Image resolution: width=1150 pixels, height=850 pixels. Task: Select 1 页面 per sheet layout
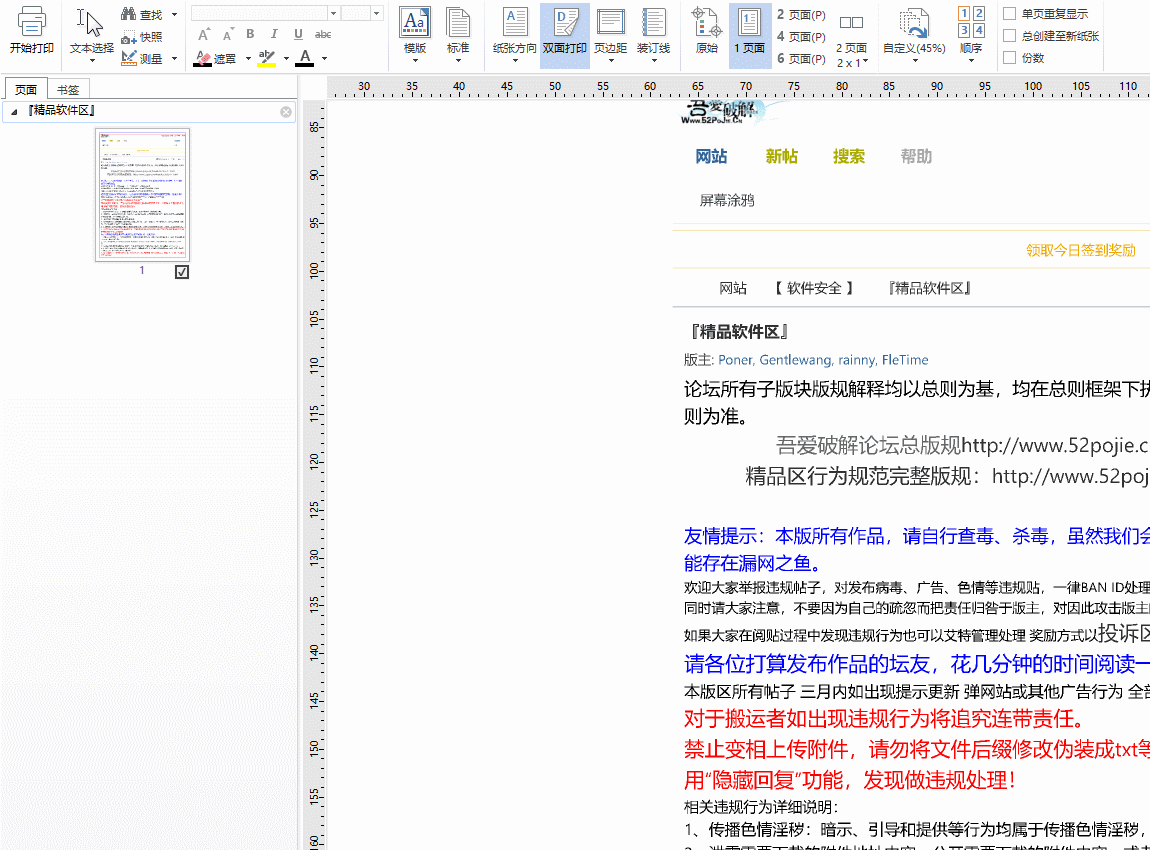click(x=750, y=34)
